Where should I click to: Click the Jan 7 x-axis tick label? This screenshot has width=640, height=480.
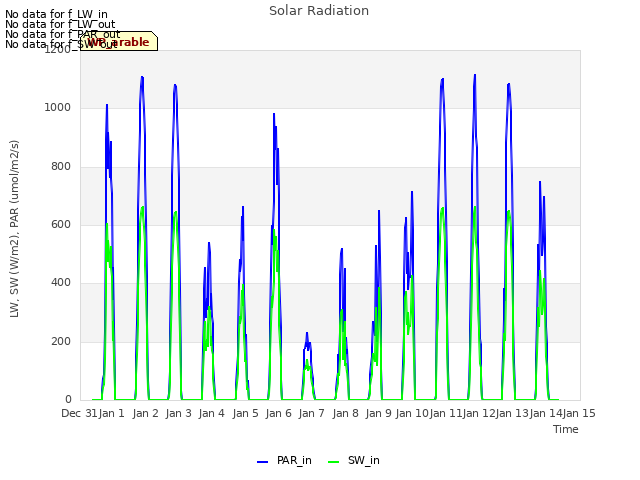point(311,413)
